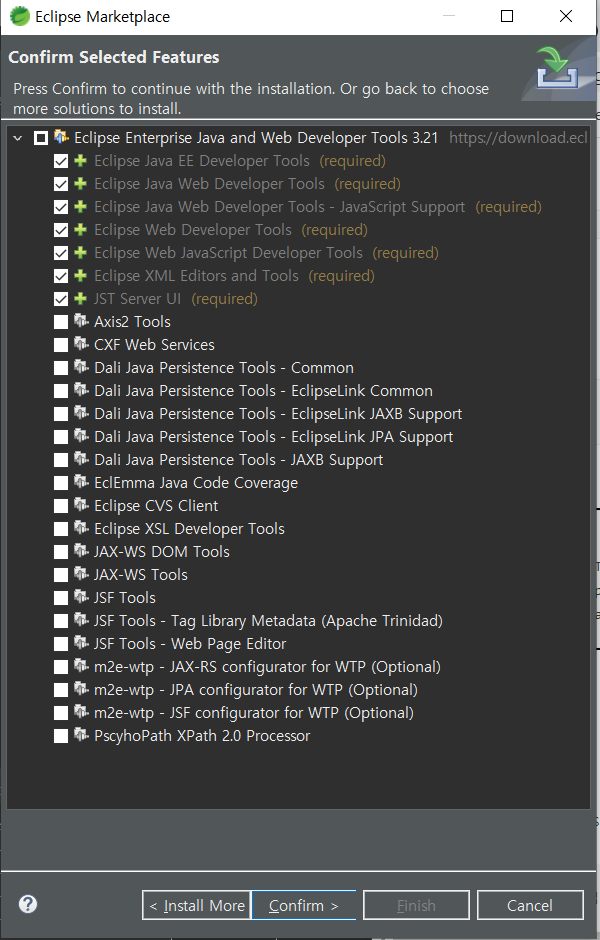Check Eclipse XSL Developer Tools box

click(61, 529)
